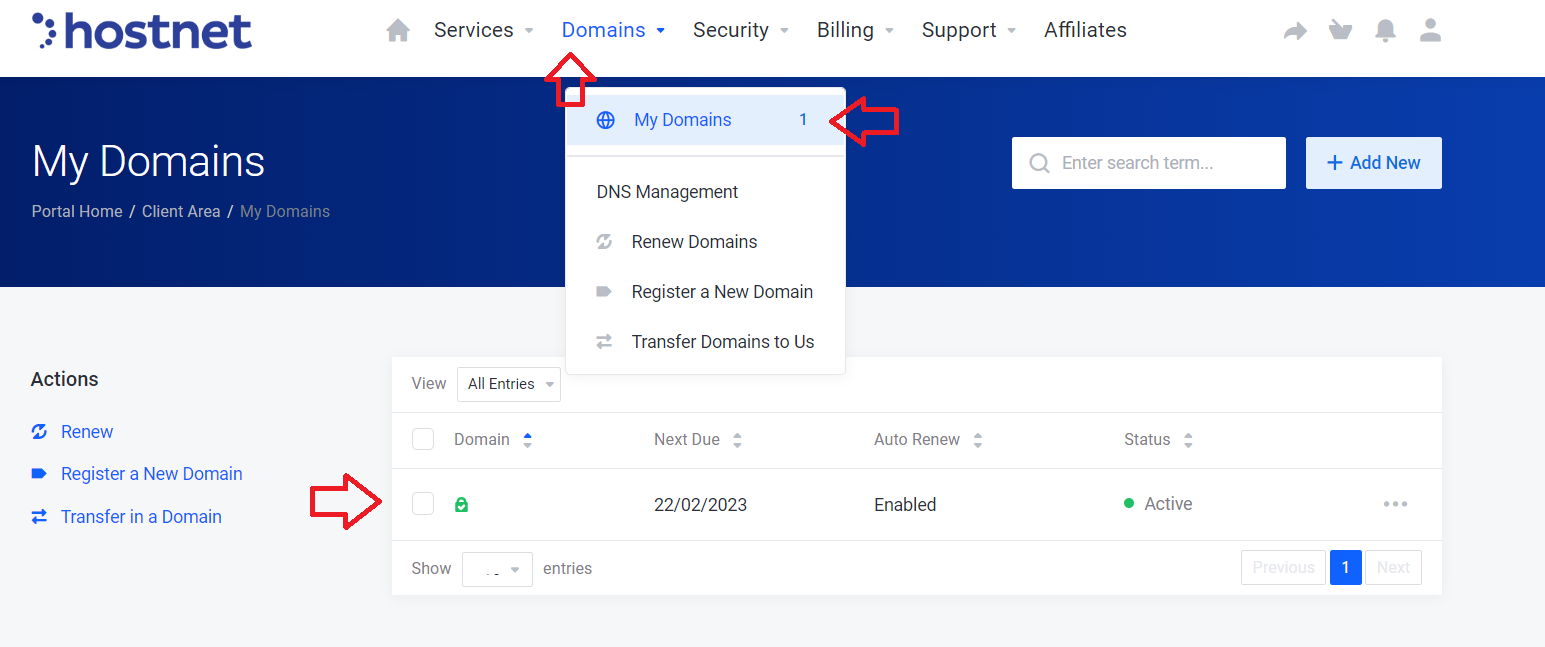Screen dimensions: 1545x647
Task: Click the home icon in navbar
Action: coord(398,31)
